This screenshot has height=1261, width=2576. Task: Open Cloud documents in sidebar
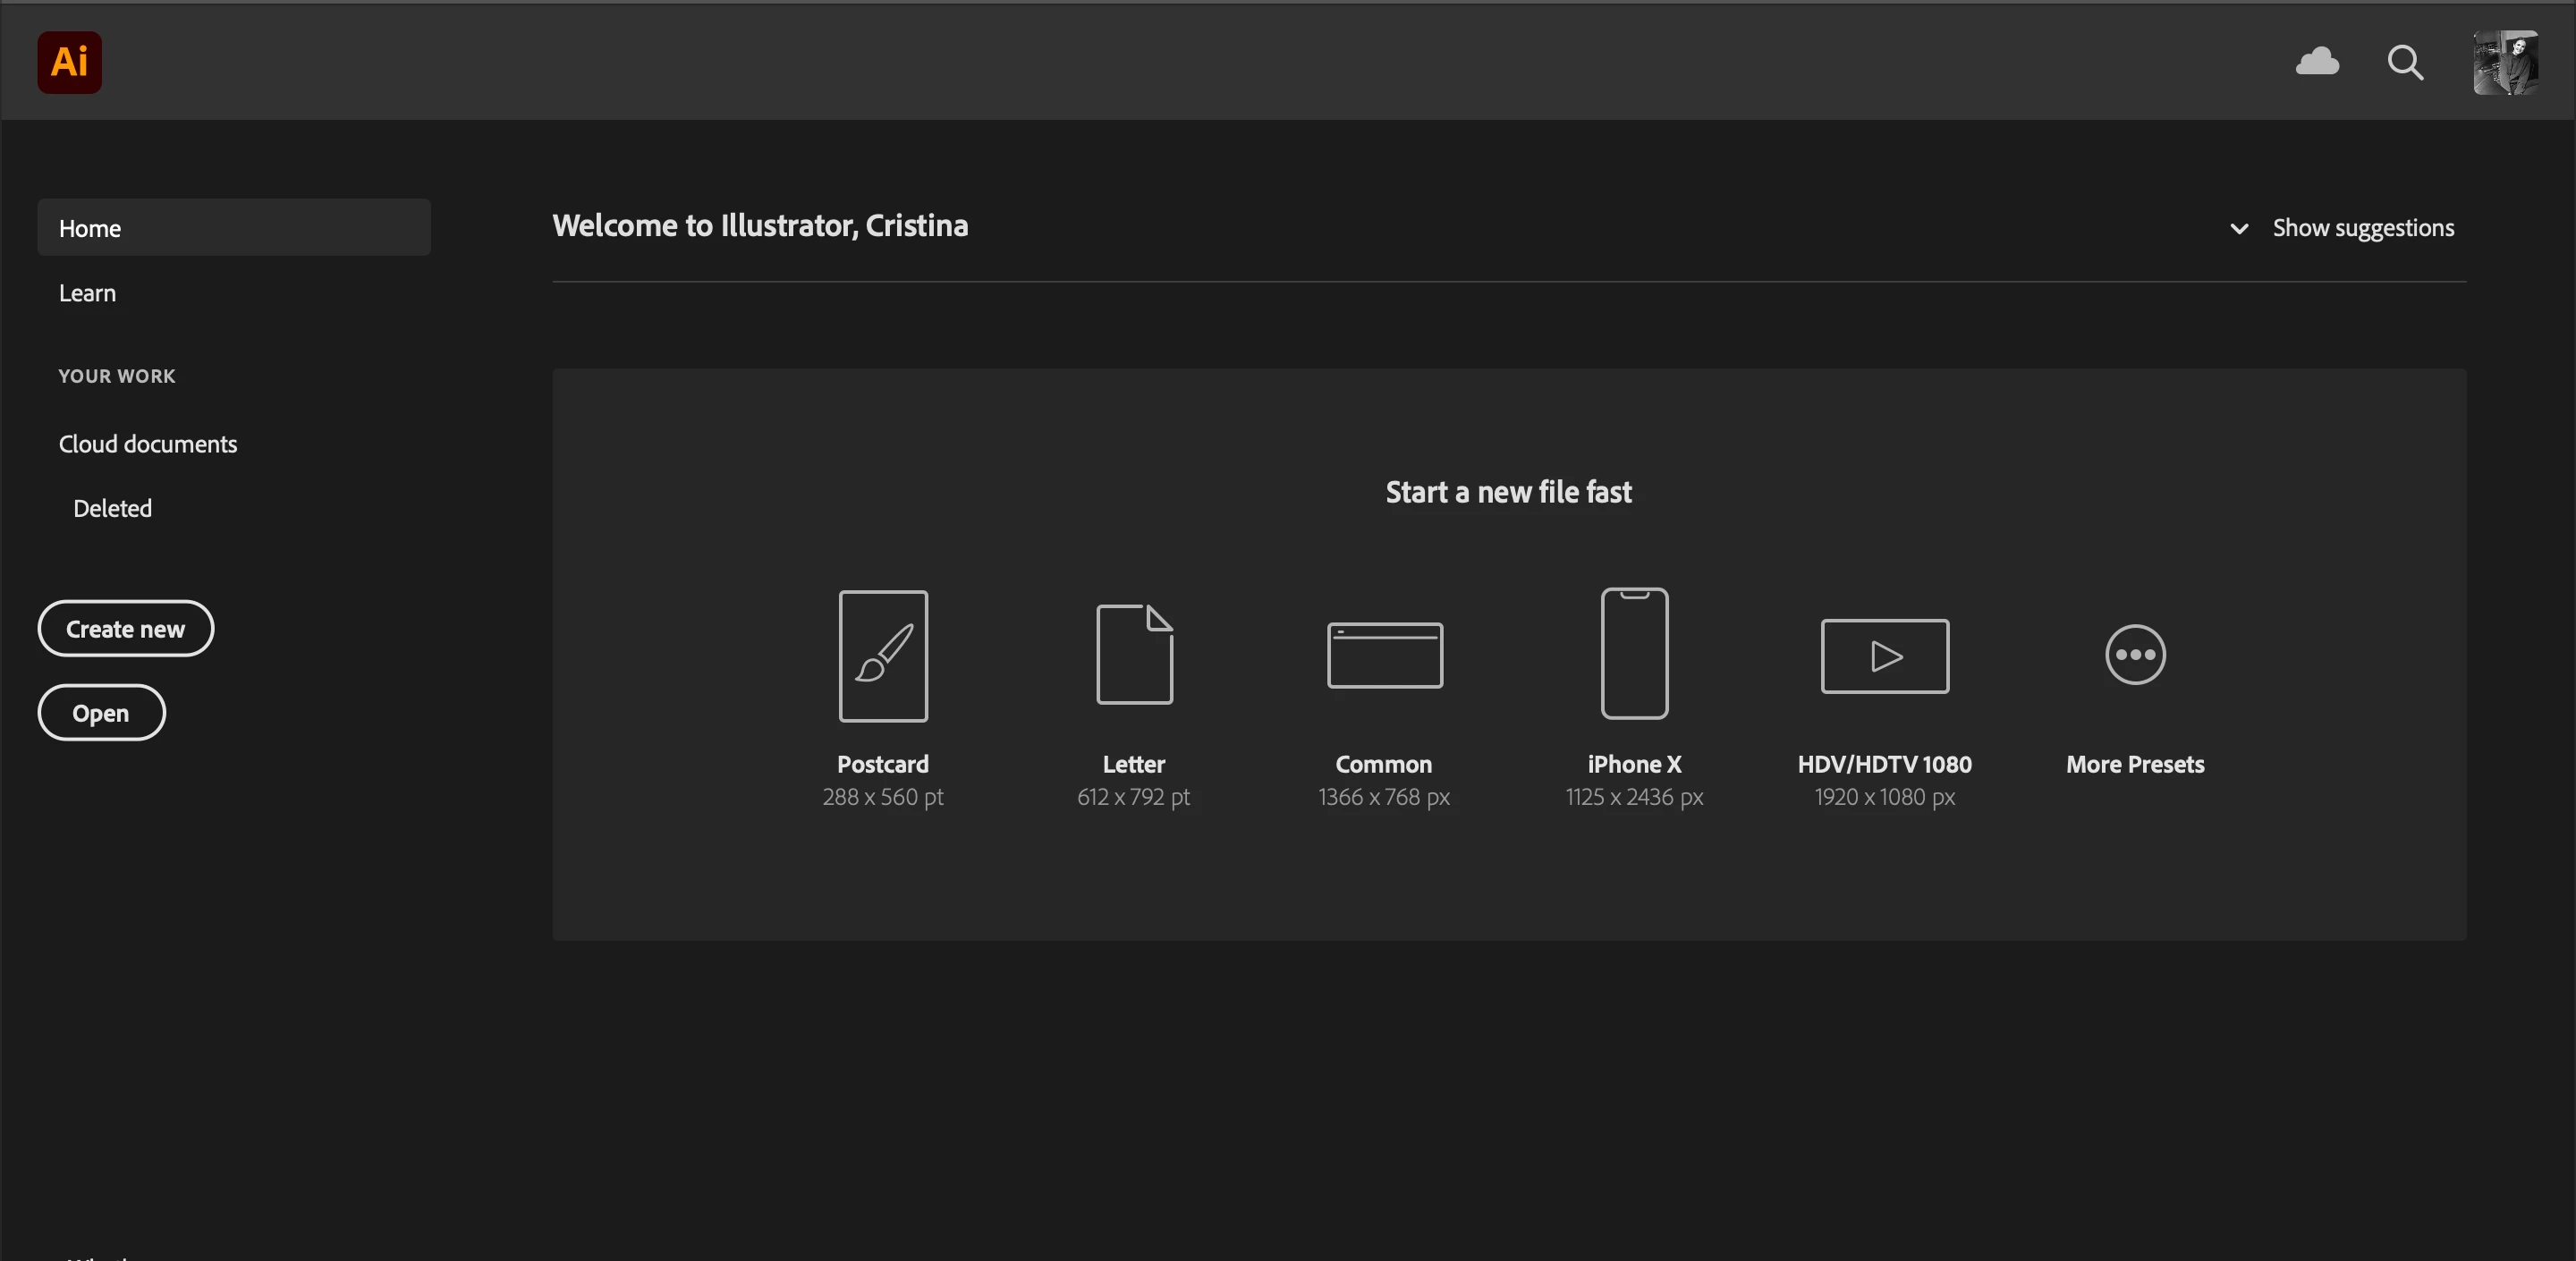click(x=148, y=444)
